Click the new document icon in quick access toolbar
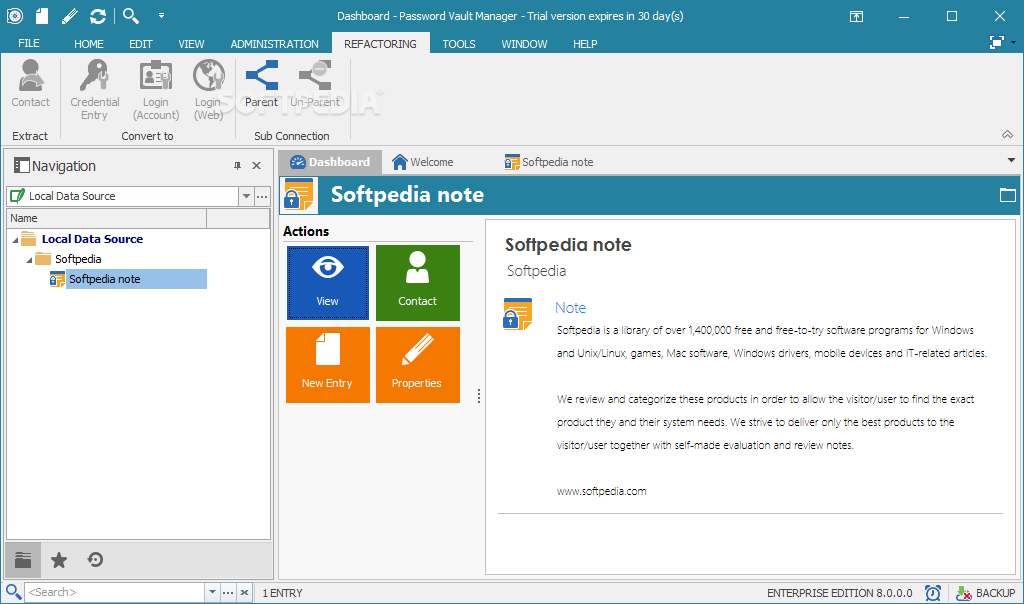The width and height of the screenshot is (1024, 604). pos(42,16)
